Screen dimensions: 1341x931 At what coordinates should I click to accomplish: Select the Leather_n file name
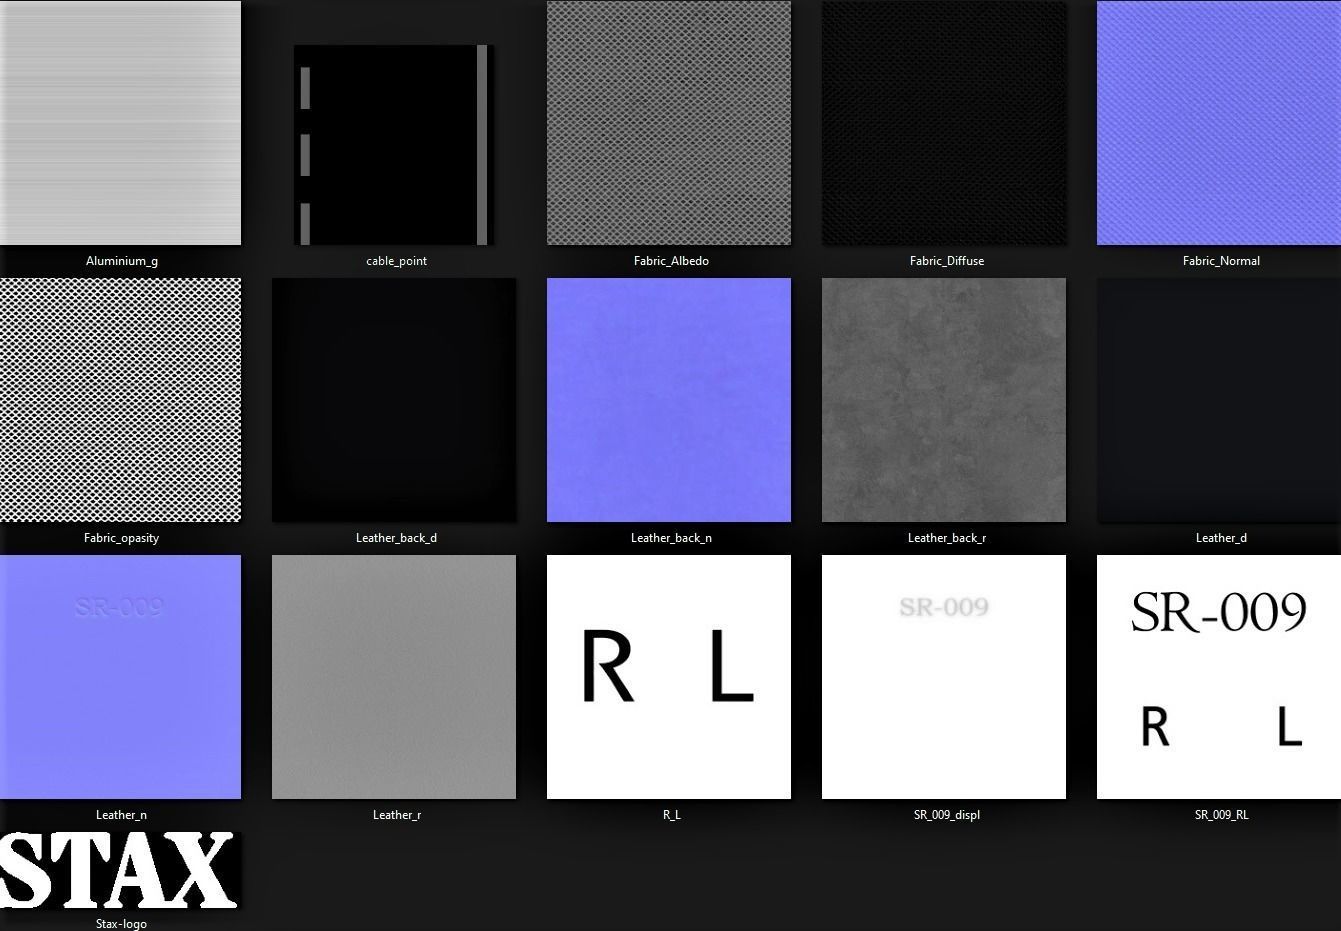pos(121,815)
